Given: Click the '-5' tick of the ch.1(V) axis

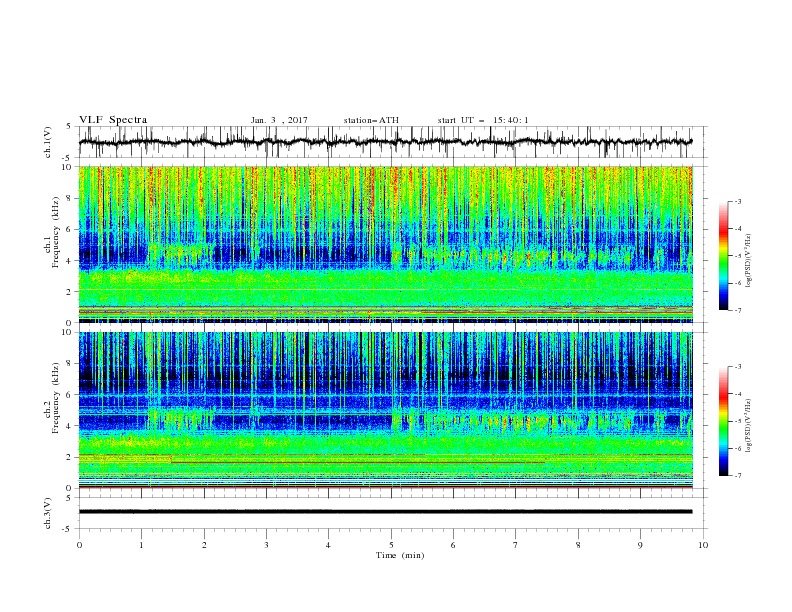Looking at the screenshot, I should pyautogui.click(x=68, y=158).
